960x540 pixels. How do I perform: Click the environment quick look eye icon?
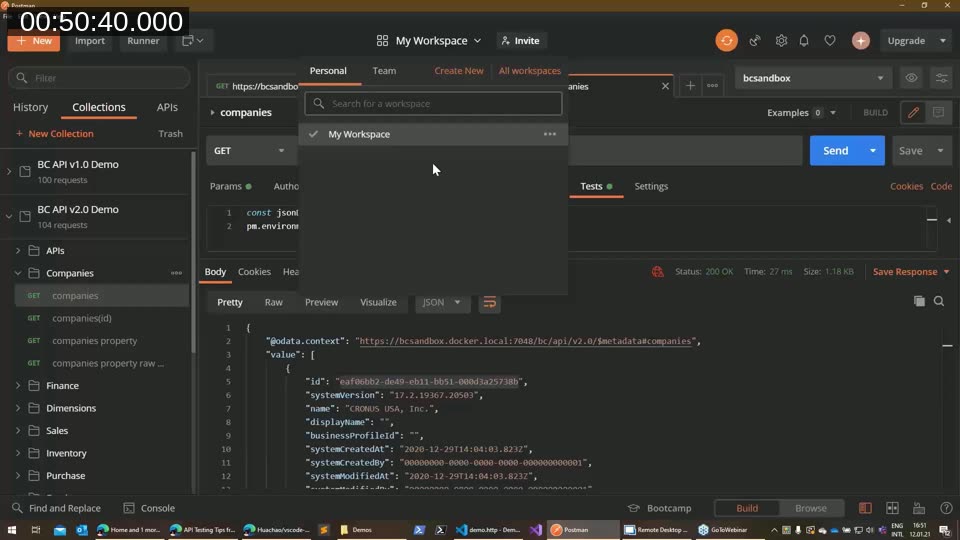point(911,78)
